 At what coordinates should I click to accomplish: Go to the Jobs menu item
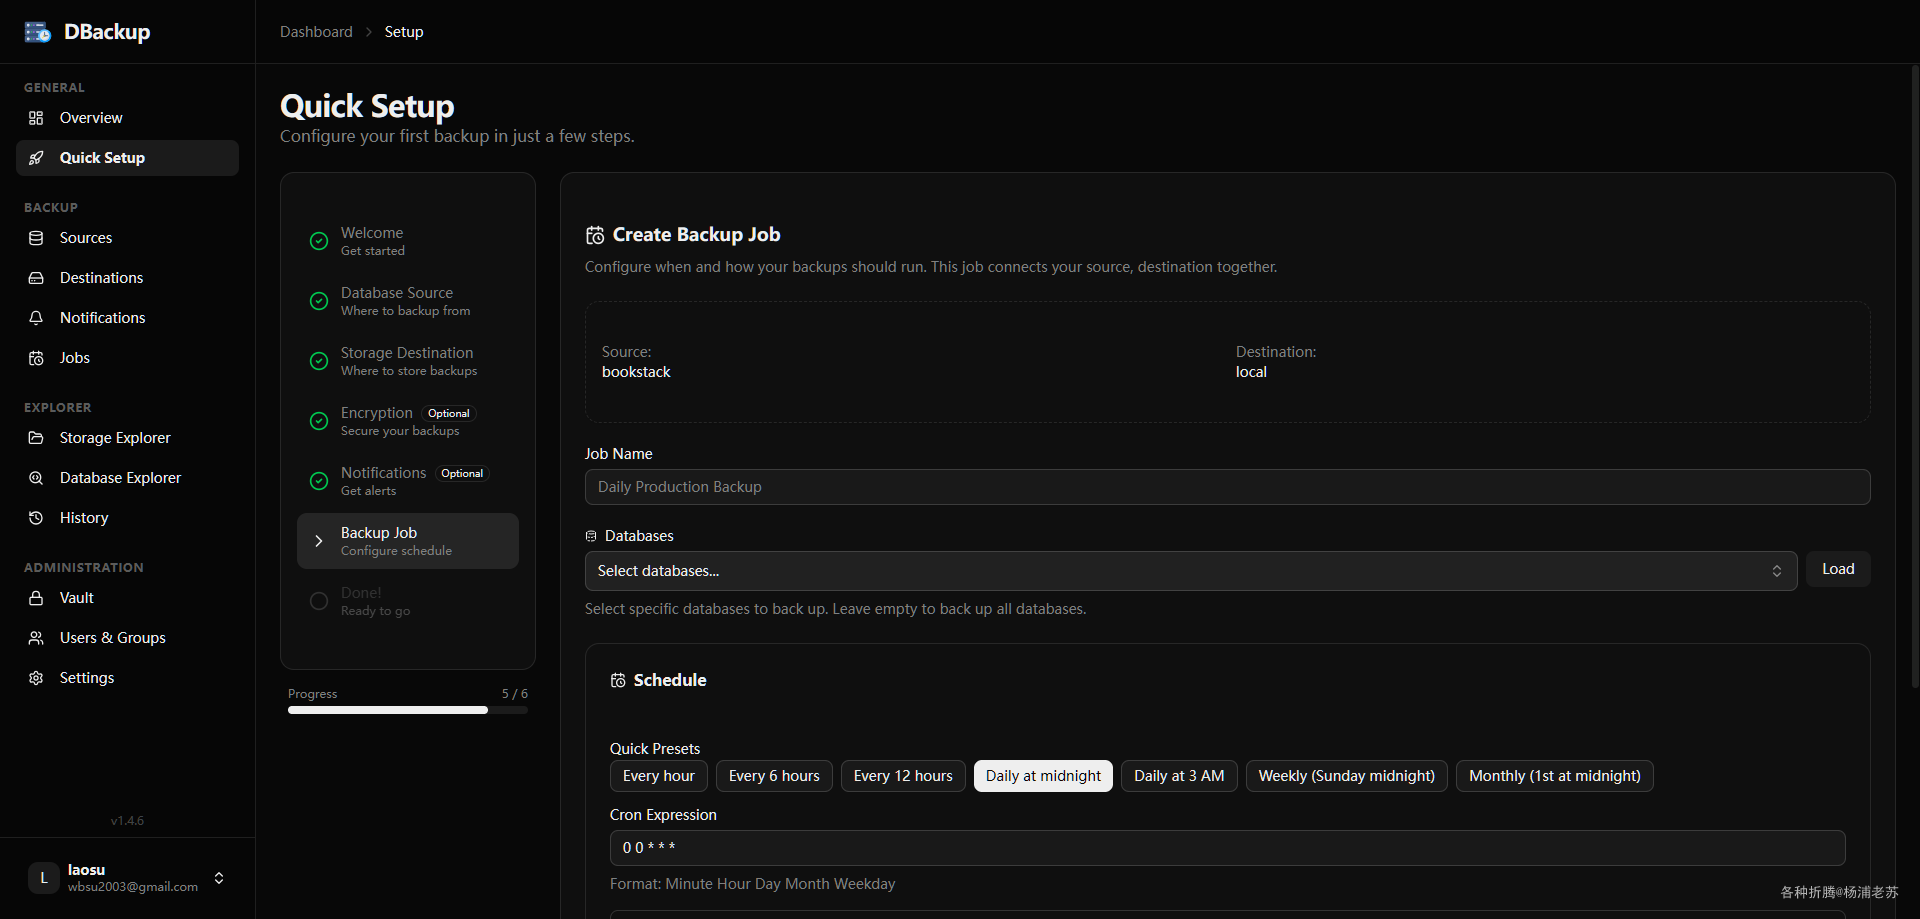[75, 358]
